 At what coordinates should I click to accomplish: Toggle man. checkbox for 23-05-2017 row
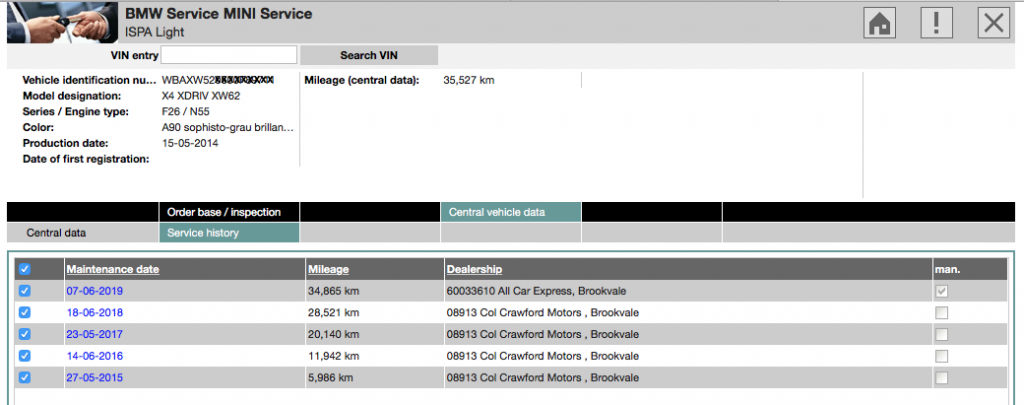941,334
